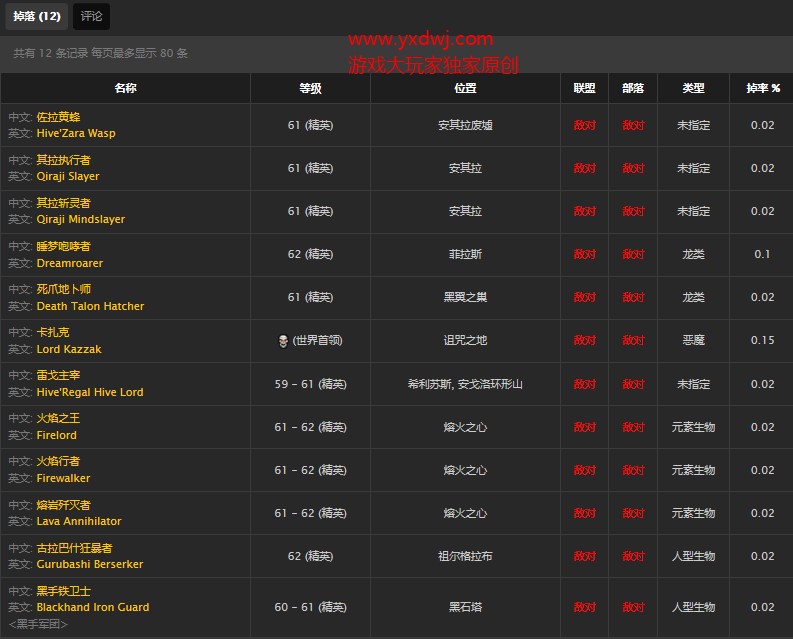Screen dimensions: 793x639
Task: Click the Death Talon Hatcher link
Action: coord(90,306)
